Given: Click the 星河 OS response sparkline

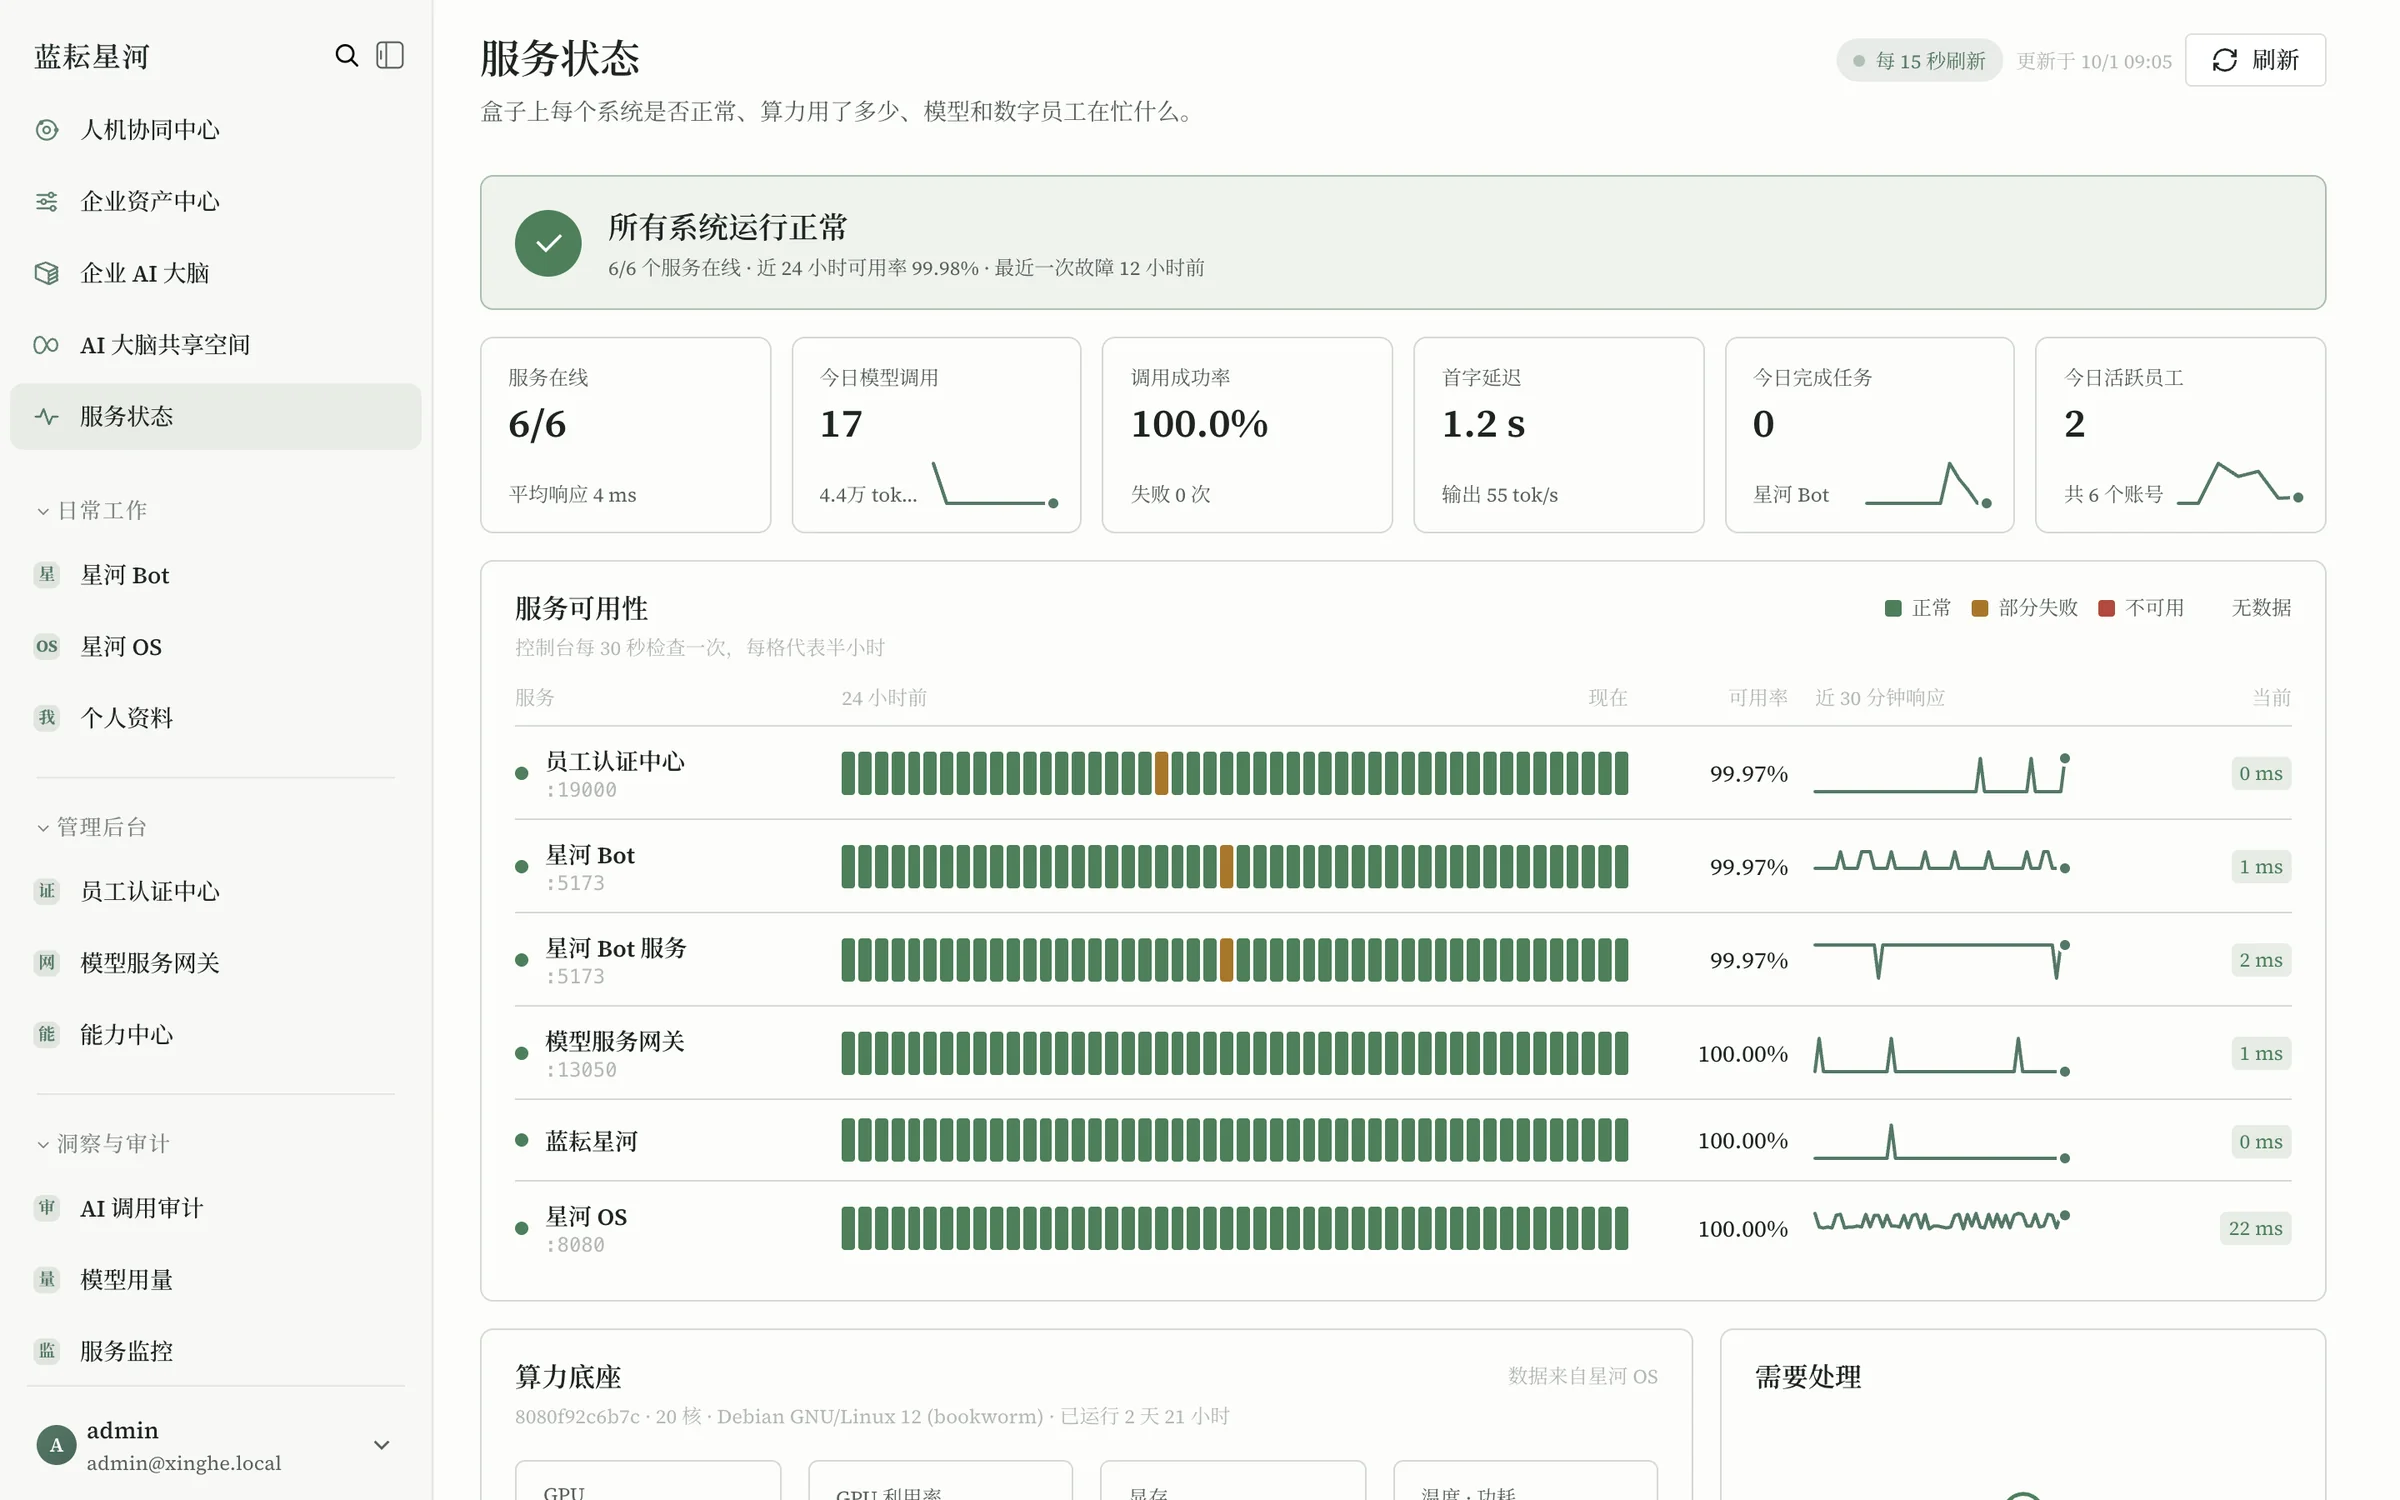Looking at the screenshot, I should (x=1941, y=1221).
